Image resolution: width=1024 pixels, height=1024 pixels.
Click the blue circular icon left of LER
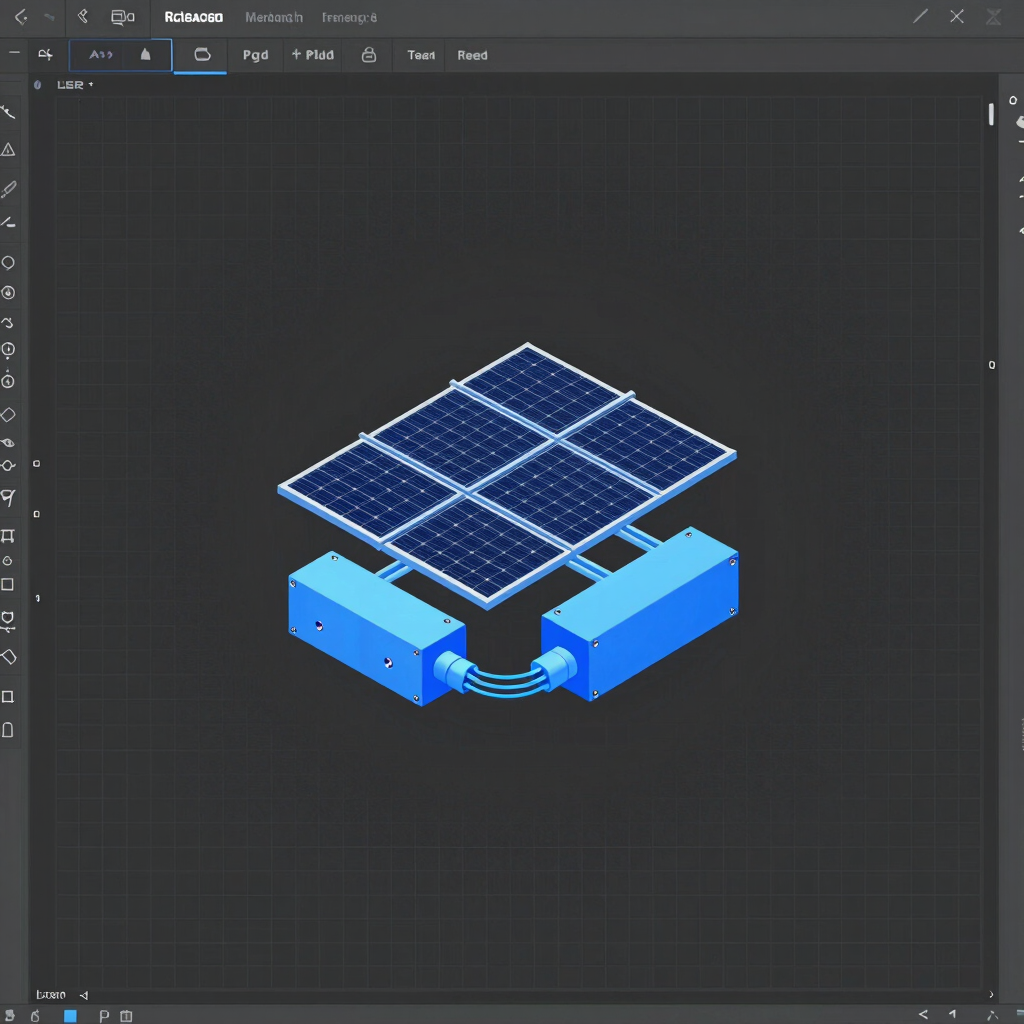37,85
